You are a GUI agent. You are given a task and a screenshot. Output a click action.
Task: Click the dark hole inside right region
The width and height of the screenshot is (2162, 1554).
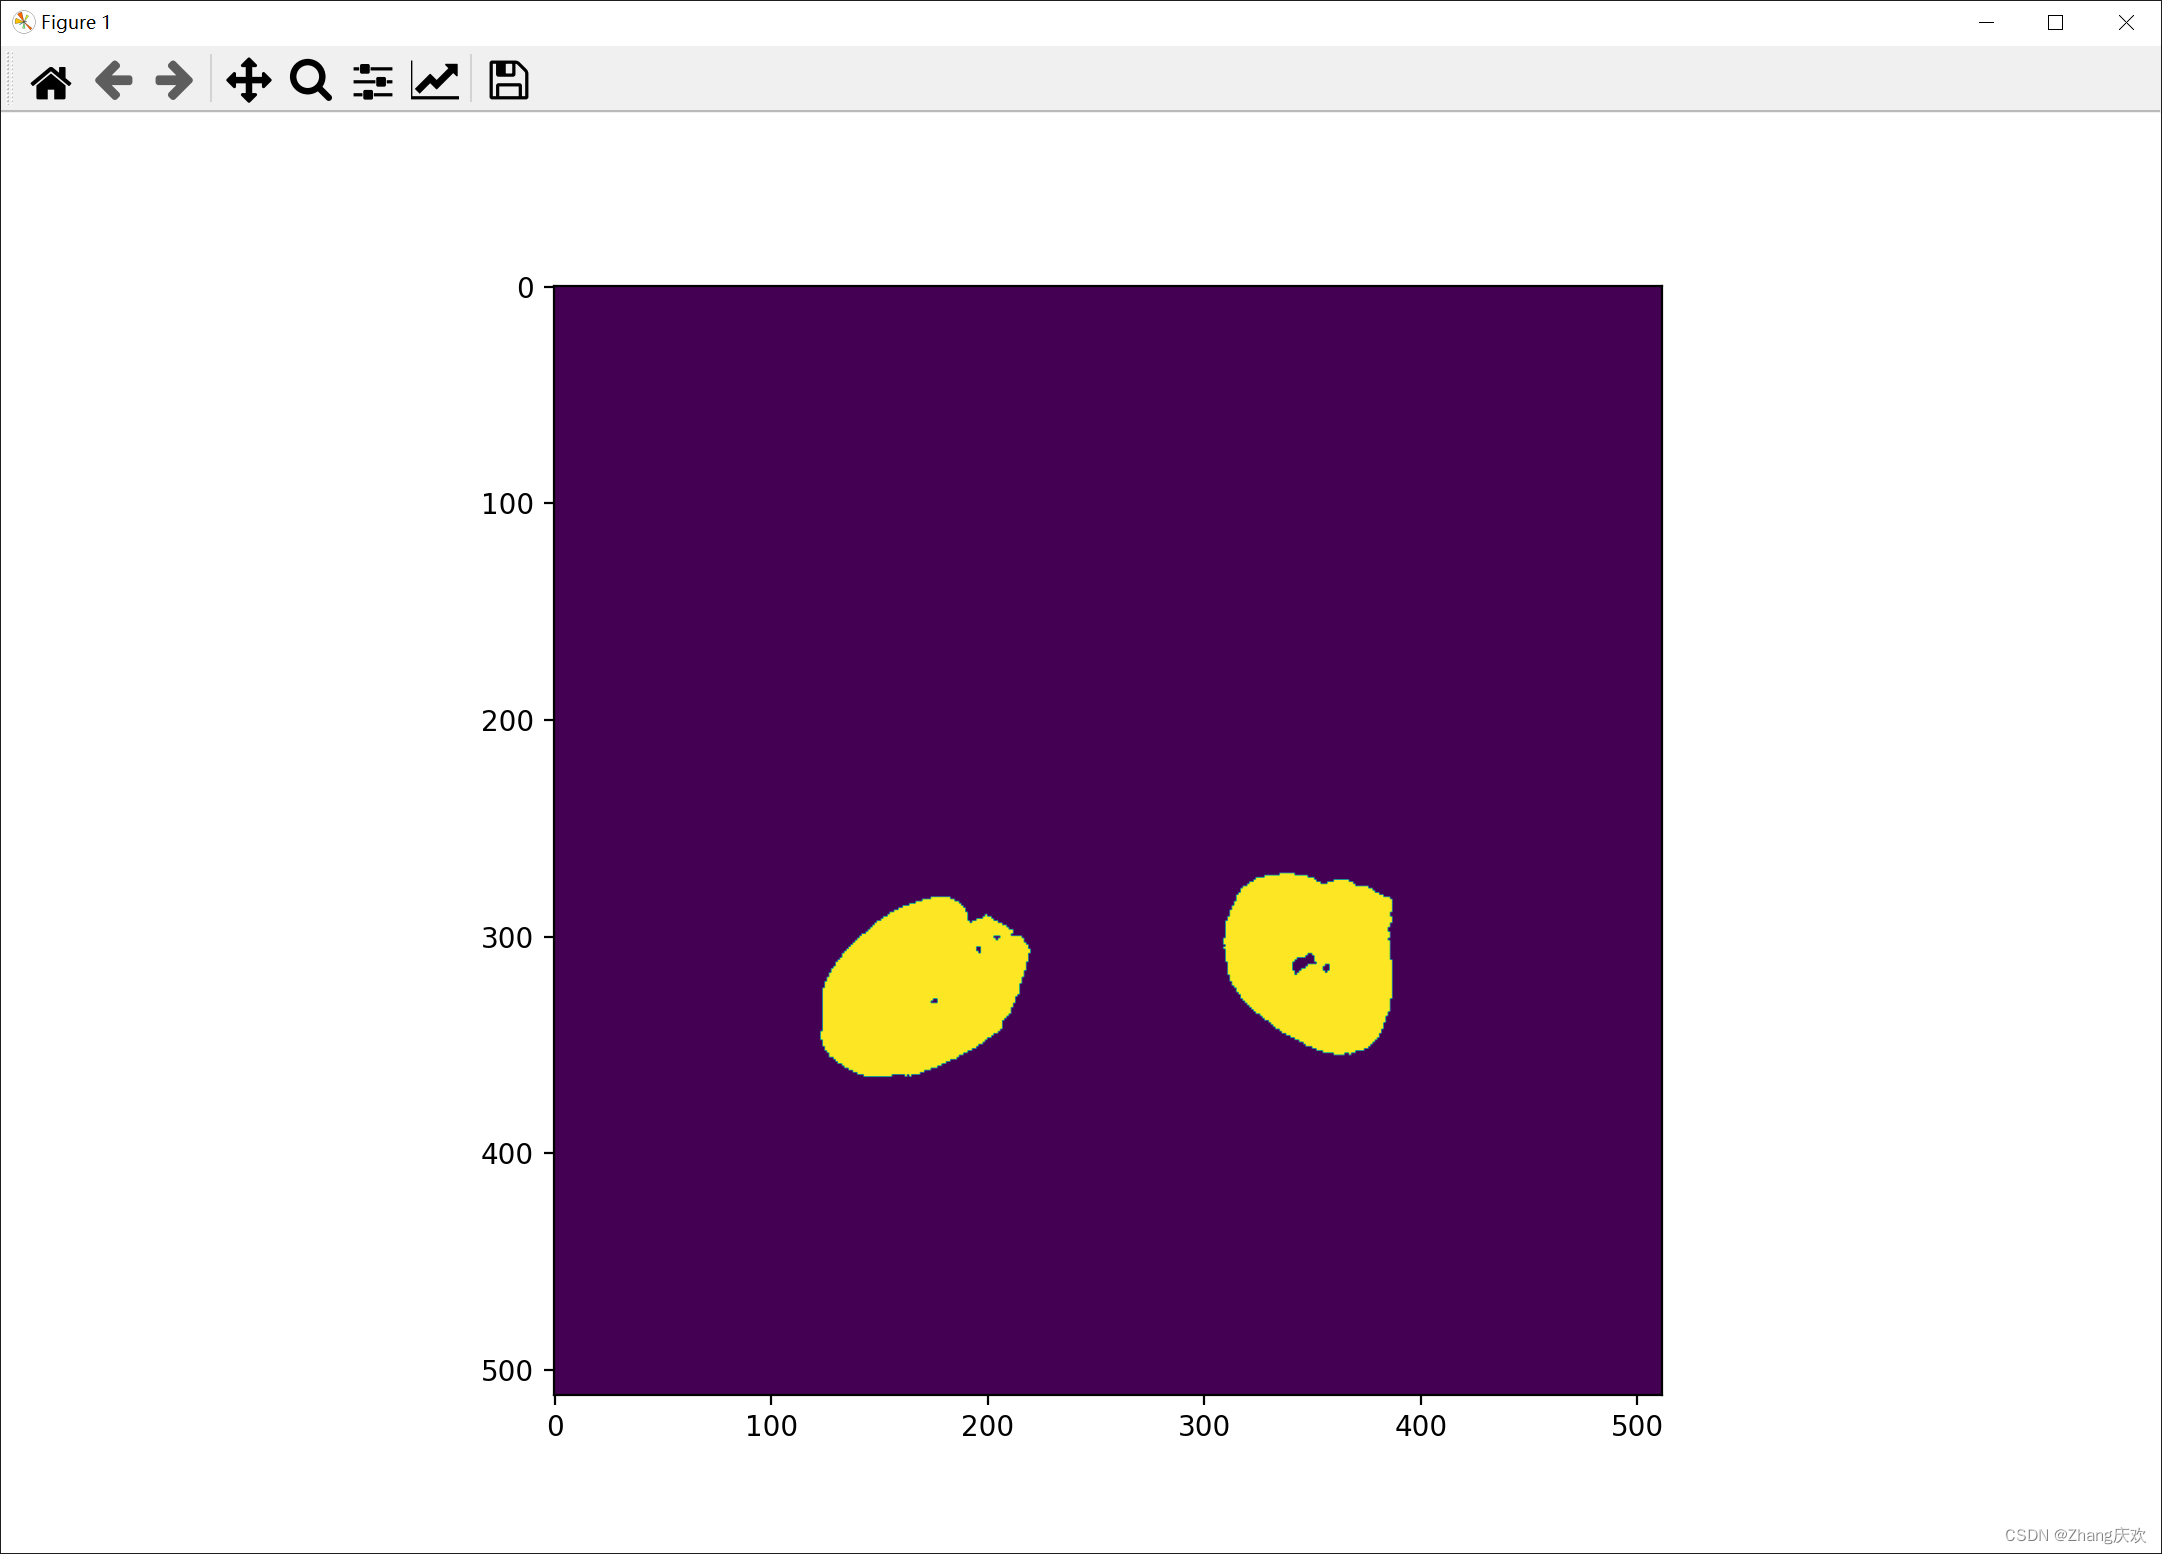point(1304,964)
